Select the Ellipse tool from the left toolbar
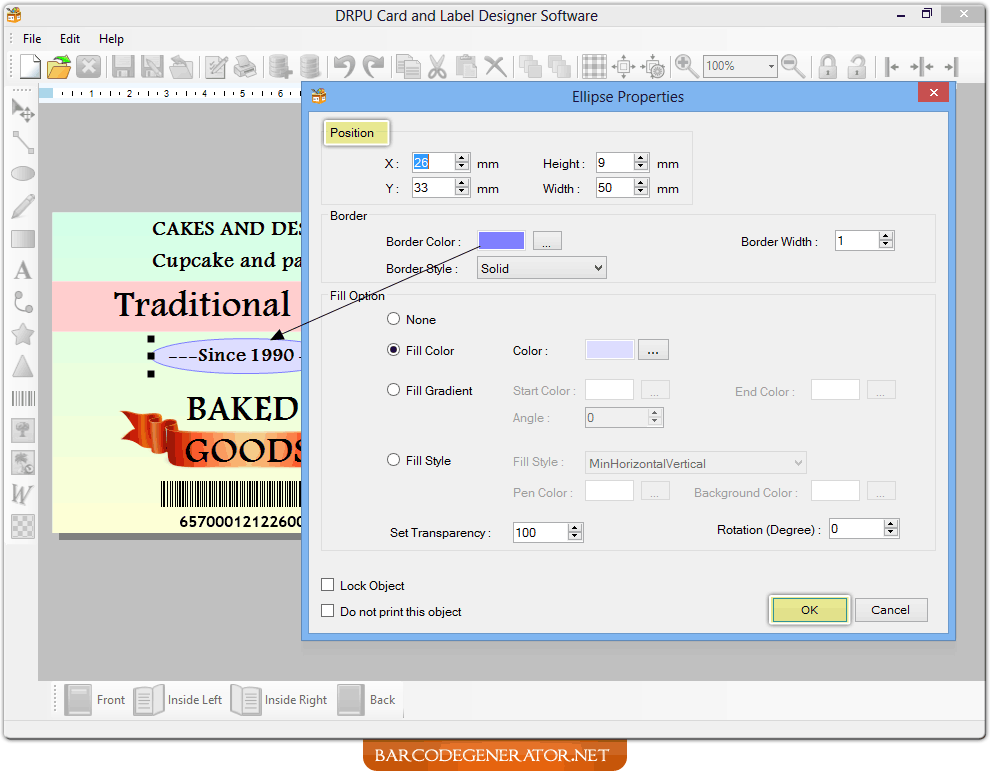The image size is (990, 771). [x=22, y=173]
